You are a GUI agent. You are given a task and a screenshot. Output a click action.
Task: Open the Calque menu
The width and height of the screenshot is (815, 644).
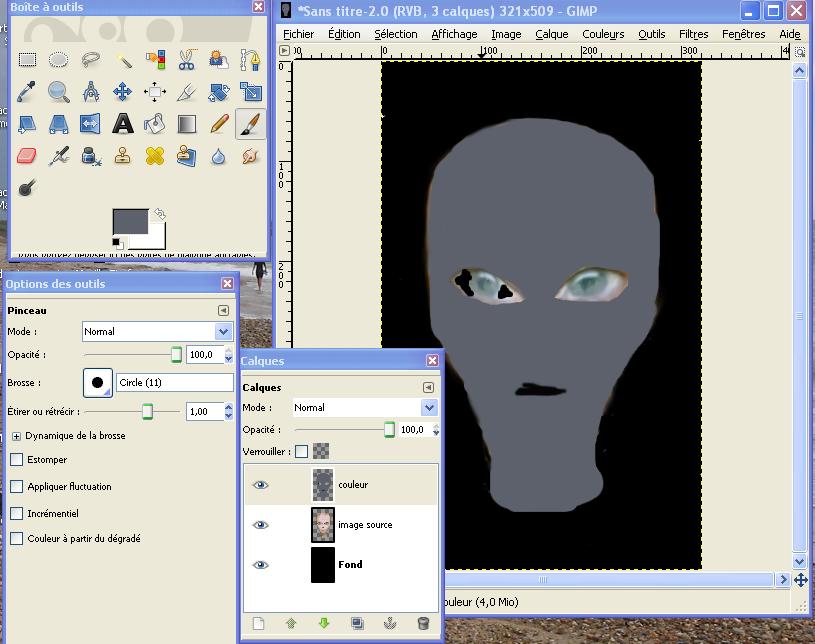[551, 34]
